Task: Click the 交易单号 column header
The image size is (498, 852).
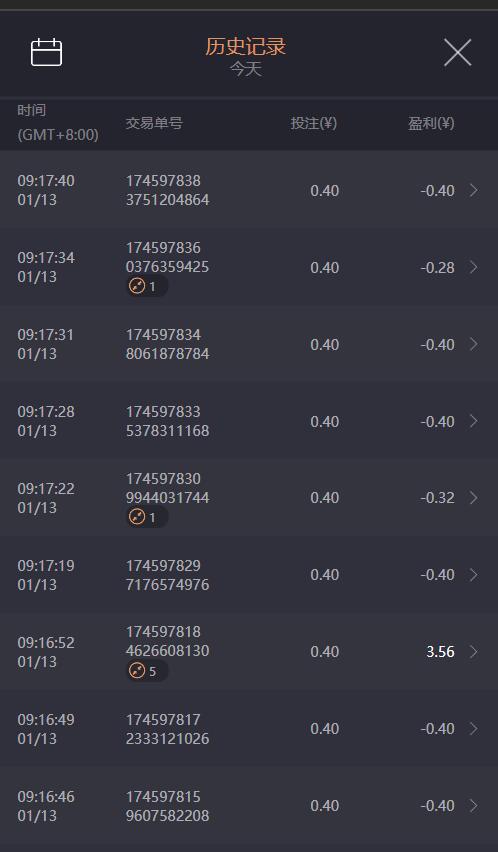Action: pos(154,123)
